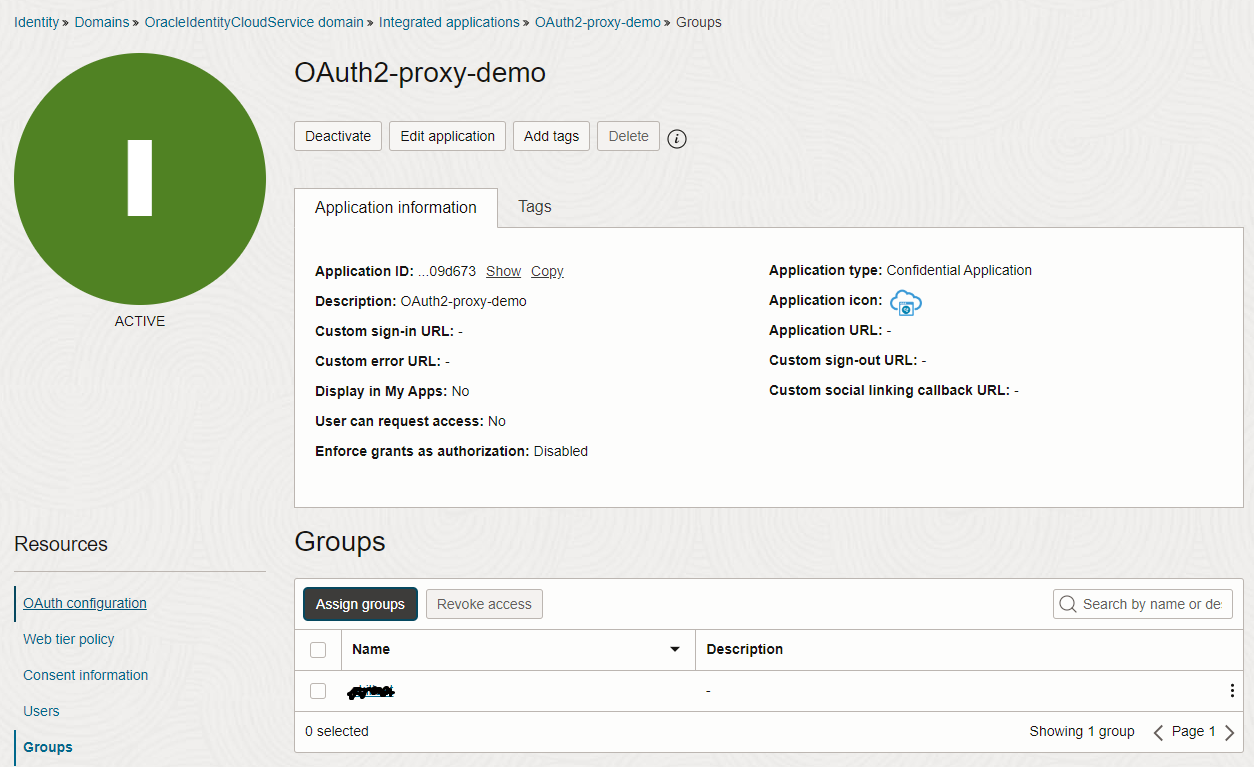Open Consent information resource
This screenshot has height=767, width=1254.
point(86,675)
